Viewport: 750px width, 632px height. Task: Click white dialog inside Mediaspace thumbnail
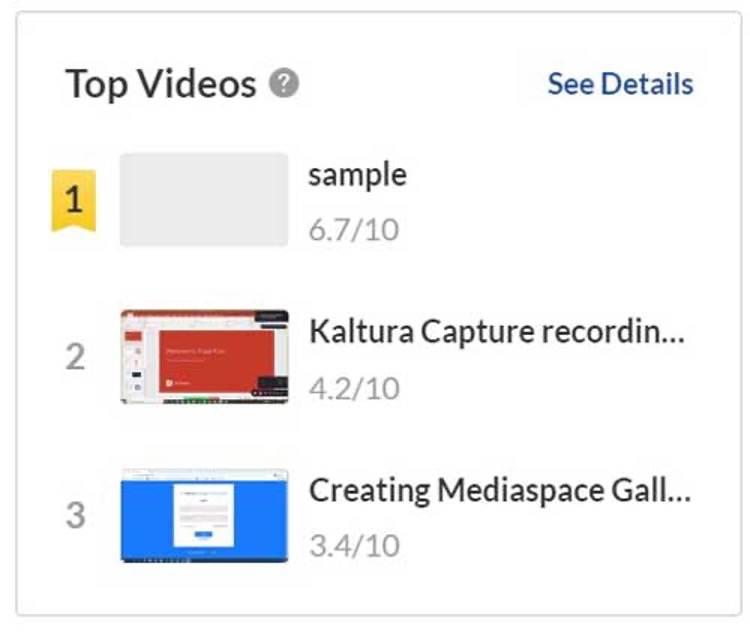click(x=203, y=514)
